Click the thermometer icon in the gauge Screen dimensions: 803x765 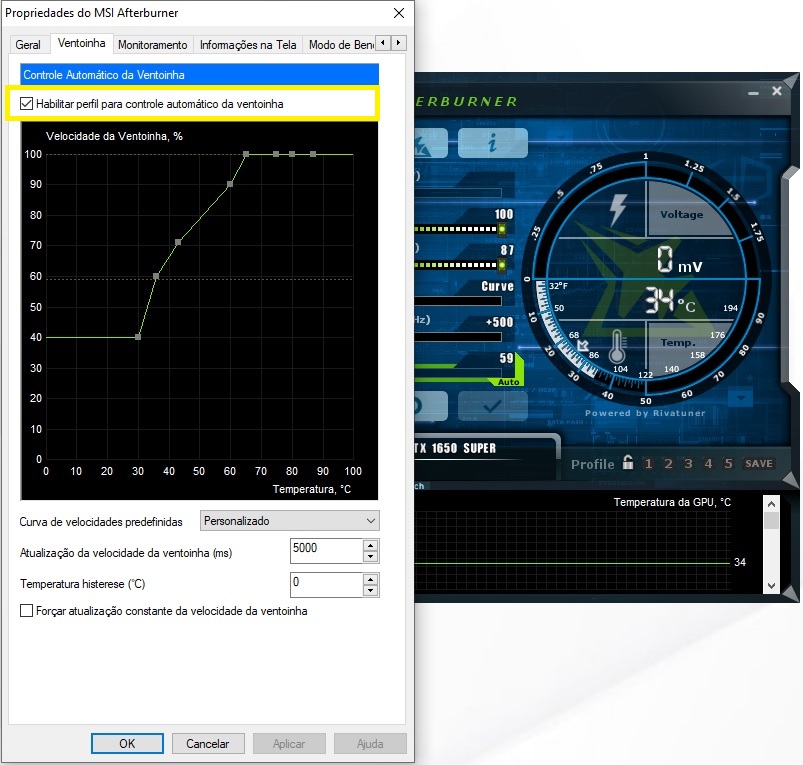[617, 346]
